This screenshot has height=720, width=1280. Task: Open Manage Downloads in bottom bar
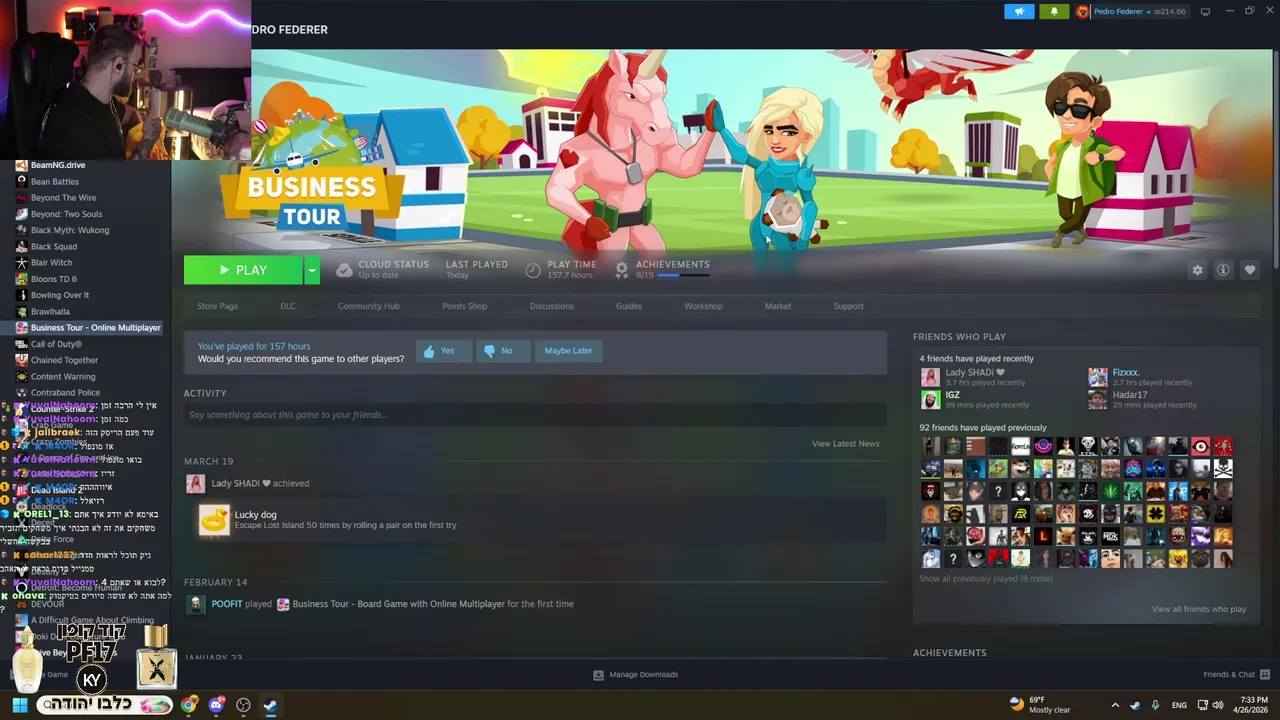[635, 675]
